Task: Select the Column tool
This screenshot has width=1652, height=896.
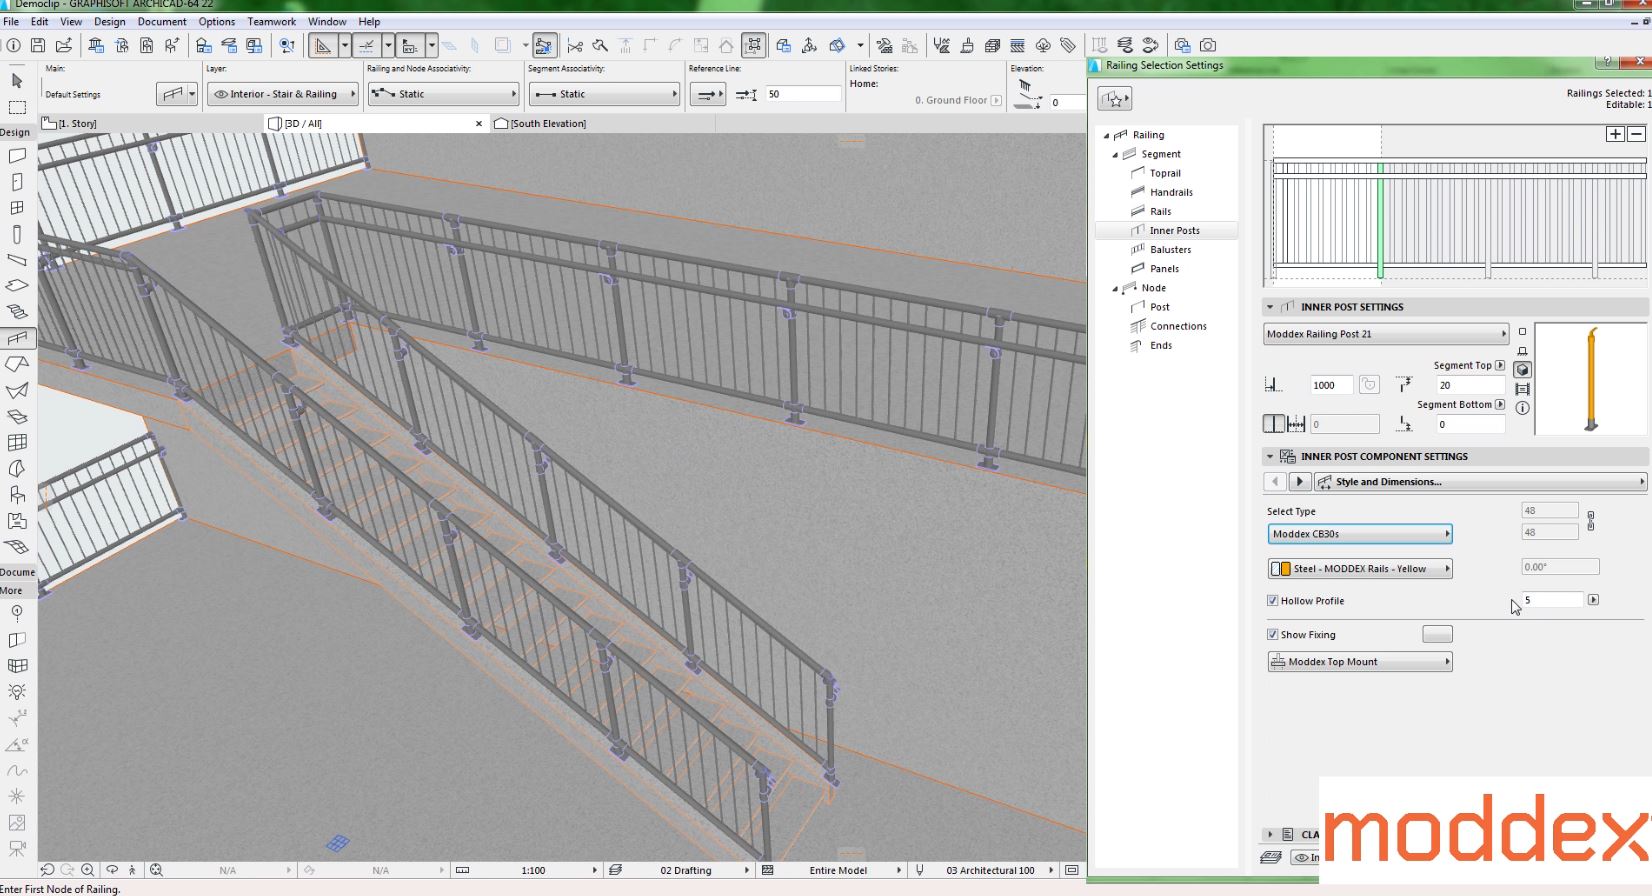Action: [17, 234]
